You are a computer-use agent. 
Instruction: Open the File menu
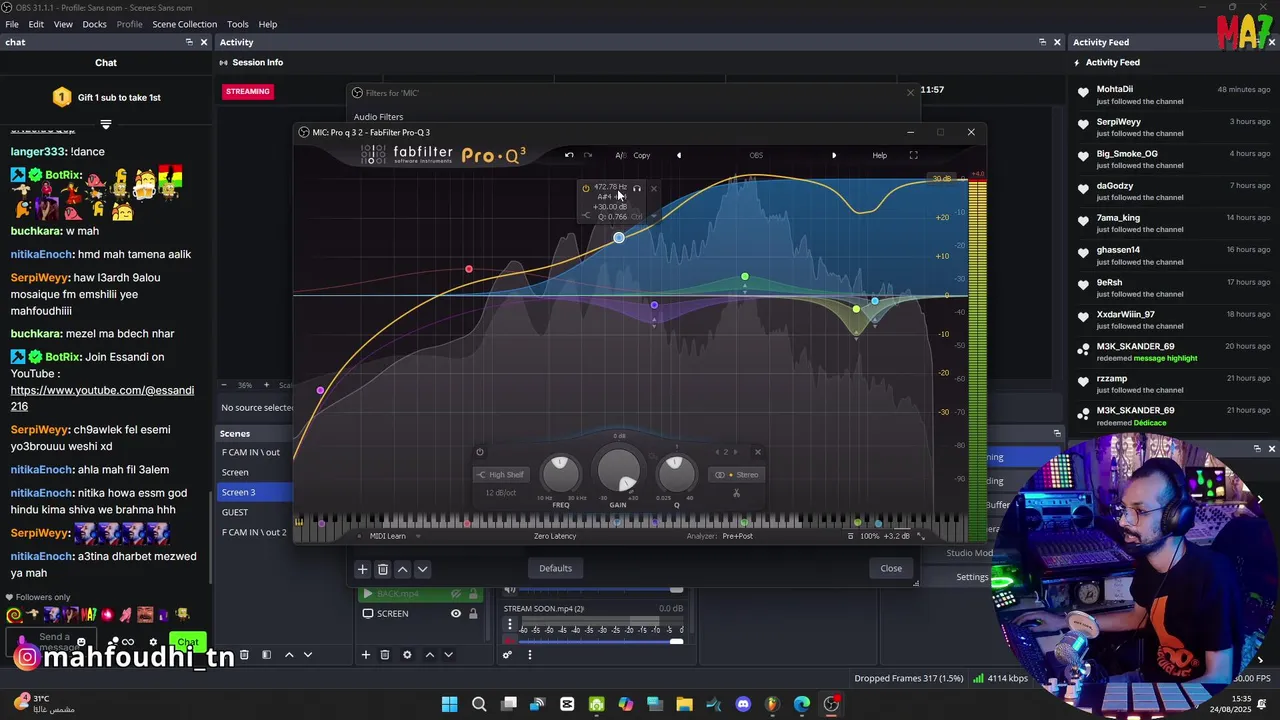click(x=12, y=24)
